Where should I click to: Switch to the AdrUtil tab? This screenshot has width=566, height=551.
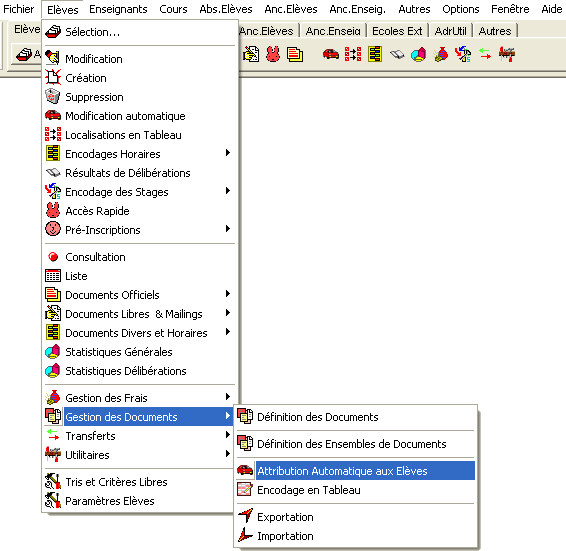(x=450, y=31)
